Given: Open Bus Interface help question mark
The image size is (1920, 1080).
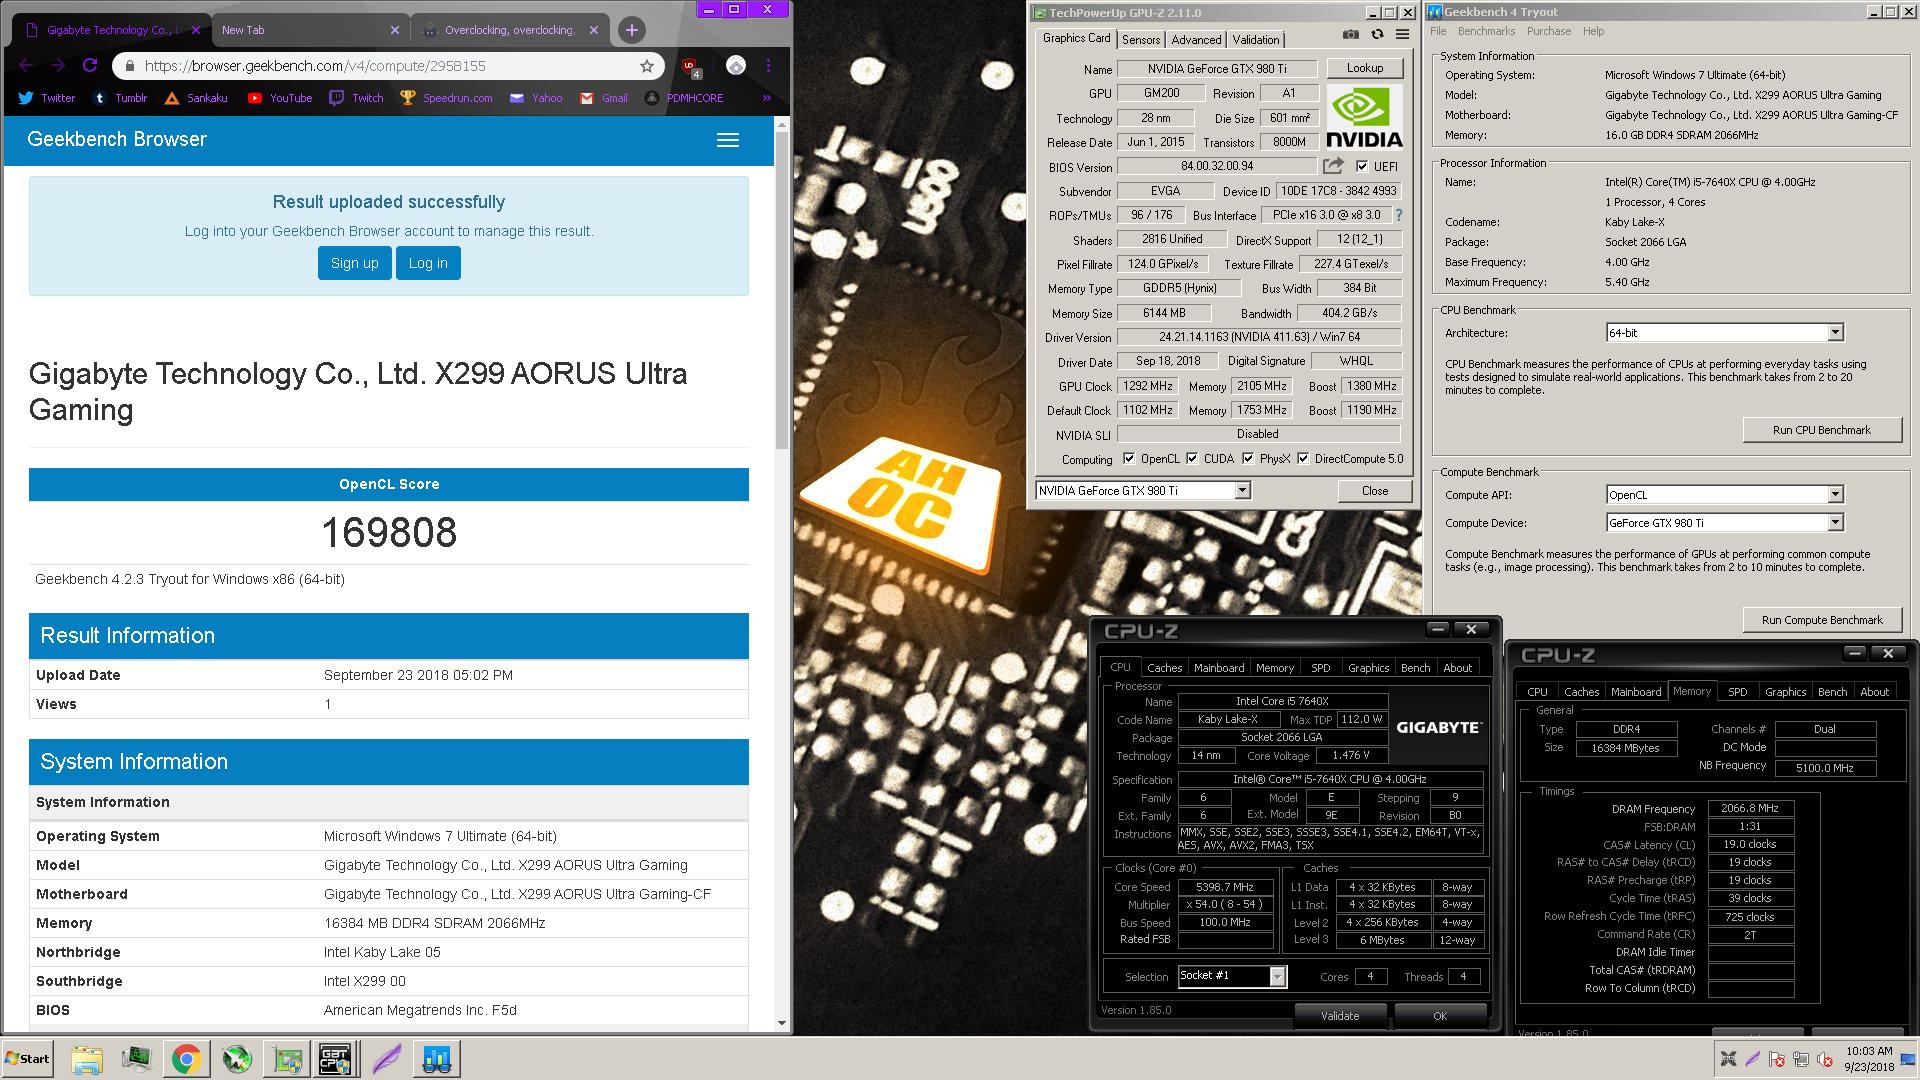Looking at the screenshot, I should pos(1398,215).
